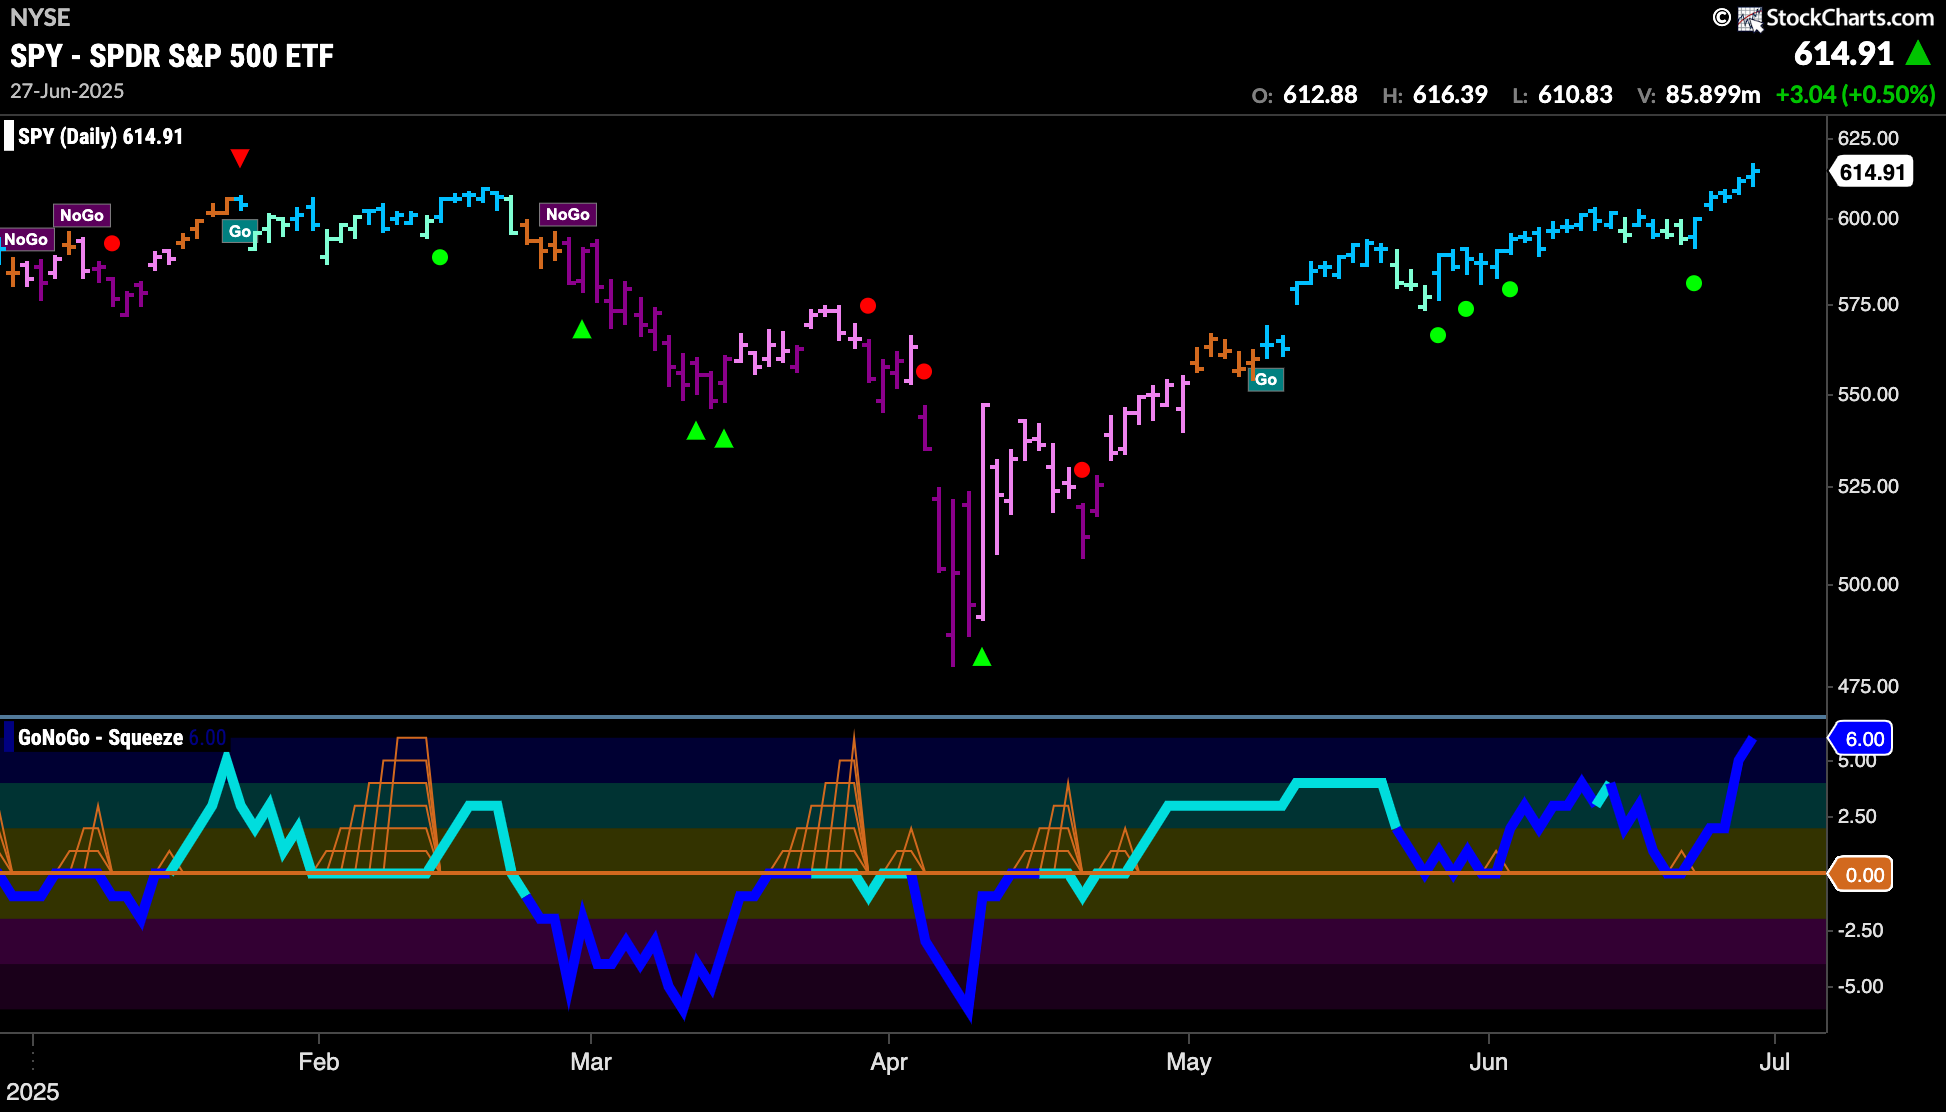This screenshot has height=1112, width=1946.
Task: Click the May label on the time axis
Action: click(1189, 1062)
